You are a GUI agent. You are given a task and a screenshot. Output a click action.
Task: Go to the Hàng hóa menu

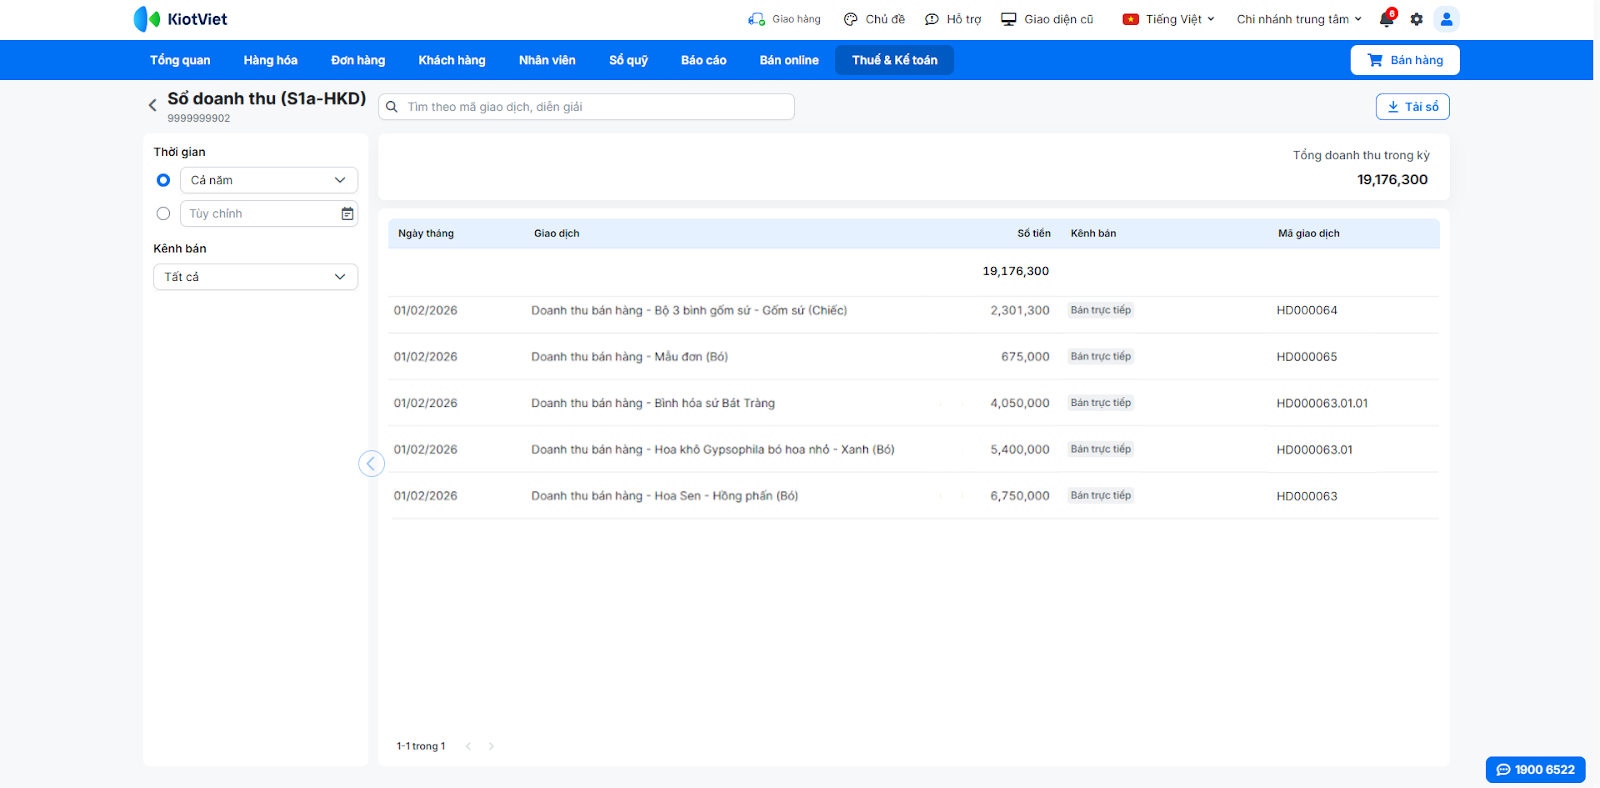click(270, 60)
